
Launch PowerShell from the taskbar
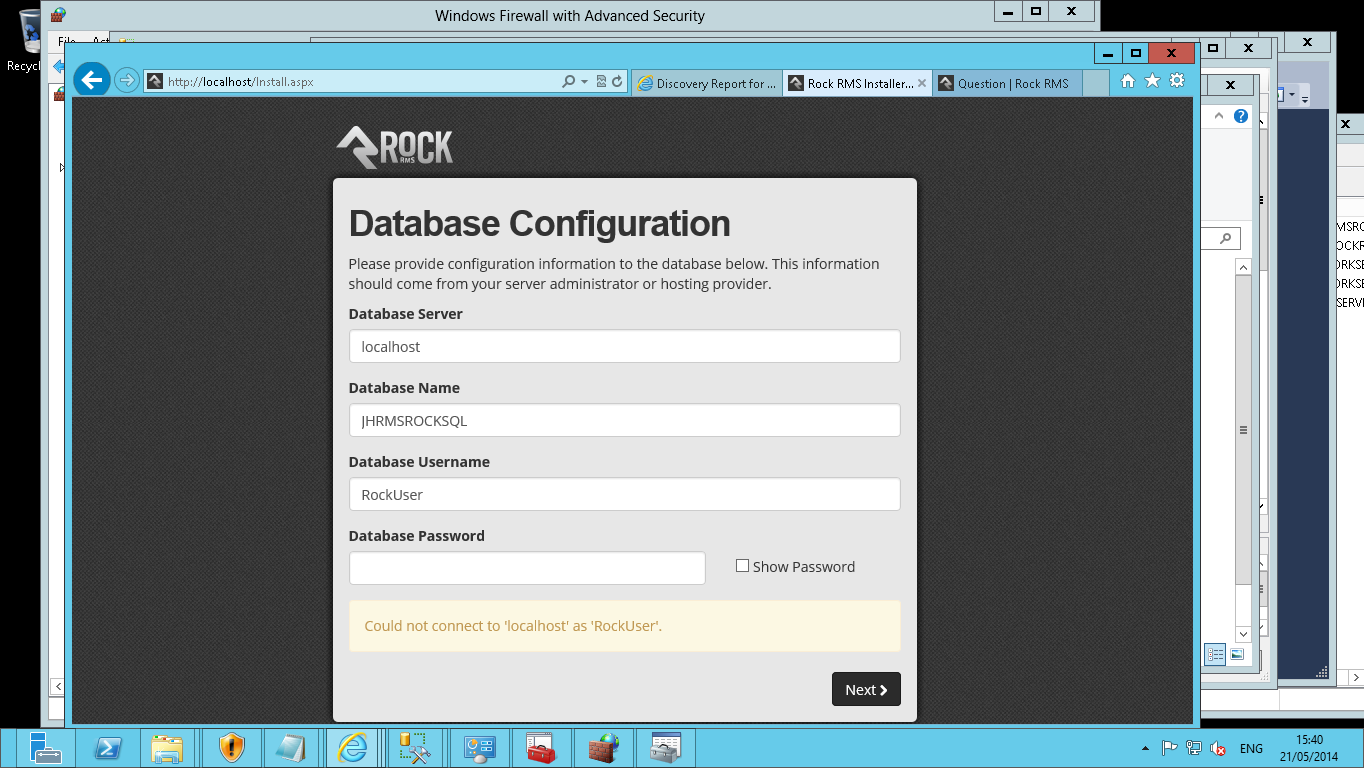[108, 748]
